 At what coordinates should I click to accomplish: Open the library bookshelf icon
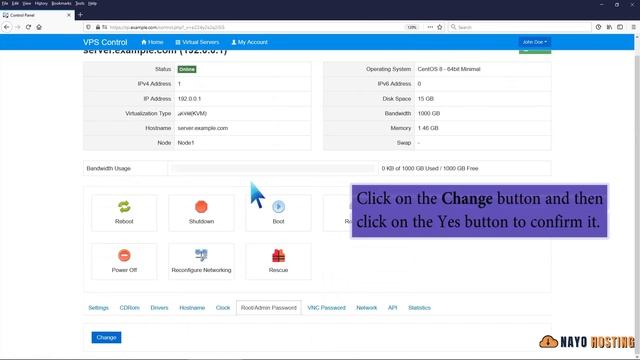click(609, 27)
